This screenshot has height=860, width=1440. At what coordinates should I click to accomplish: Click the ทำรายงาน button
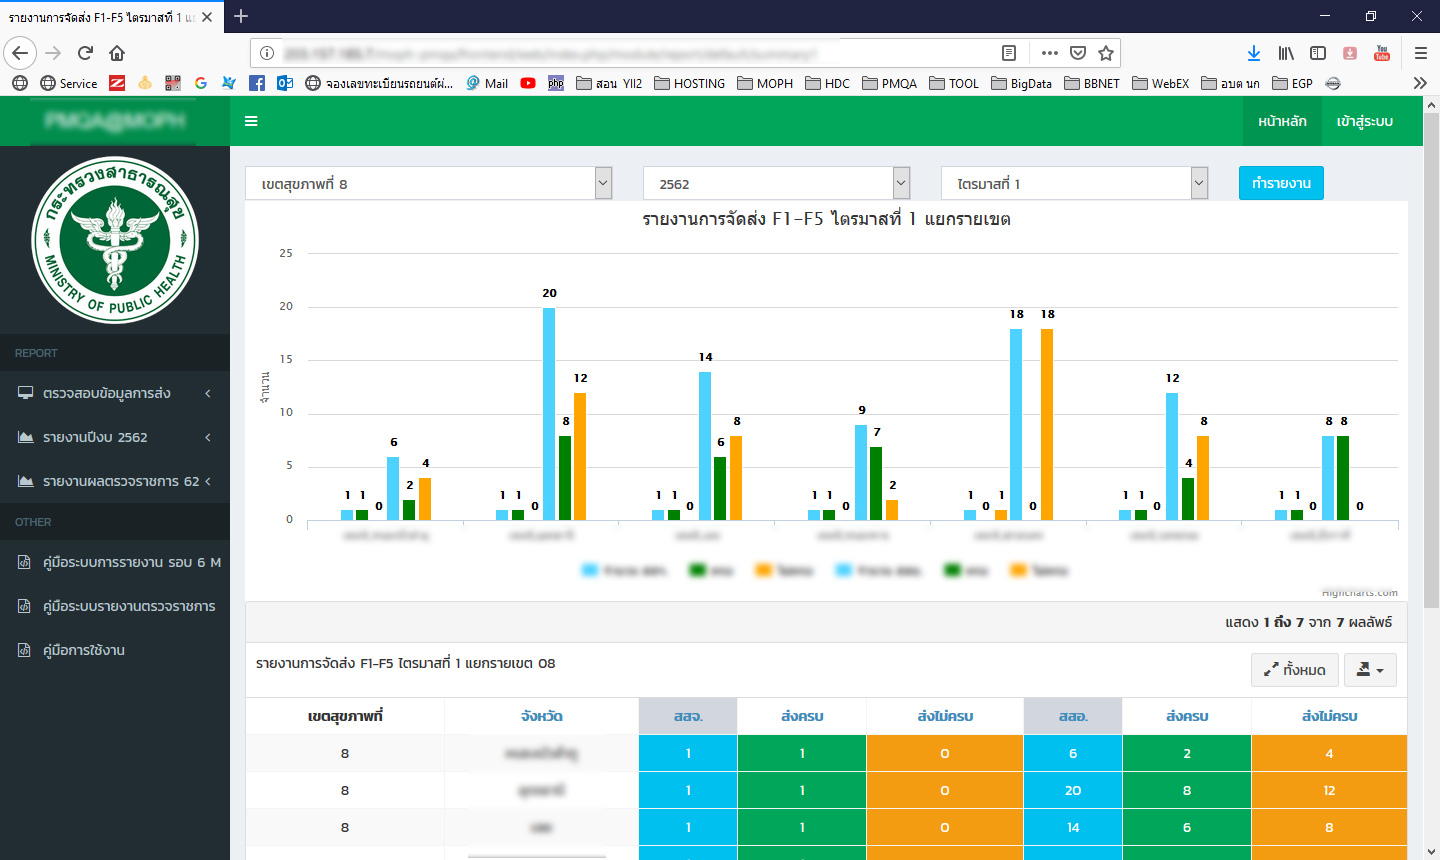click(x=1281, y=183)
